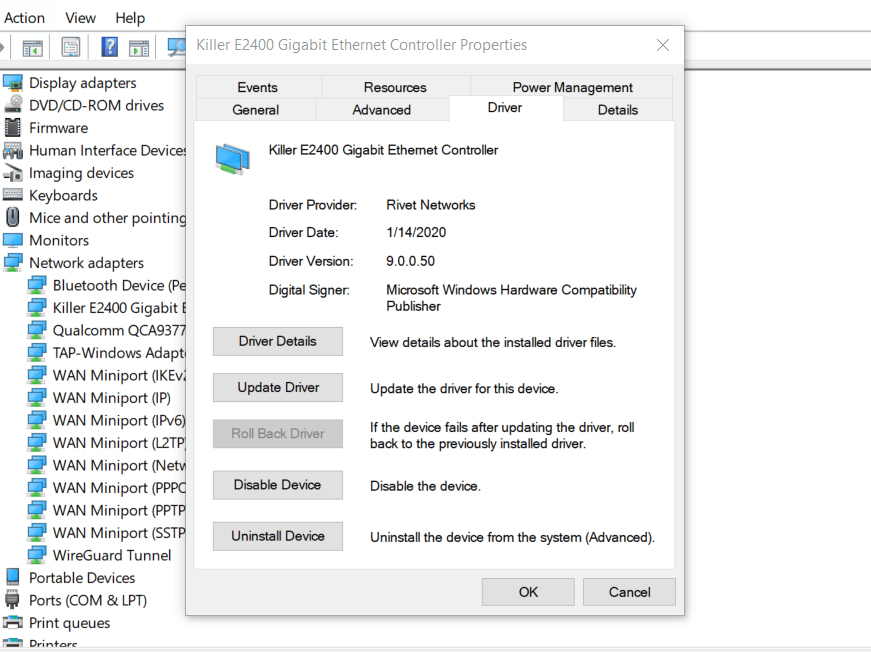Click the Ports (COM & LPT) icon
Image resolution: width=871 pixels, height=652 pixels.
pos(12,600)
